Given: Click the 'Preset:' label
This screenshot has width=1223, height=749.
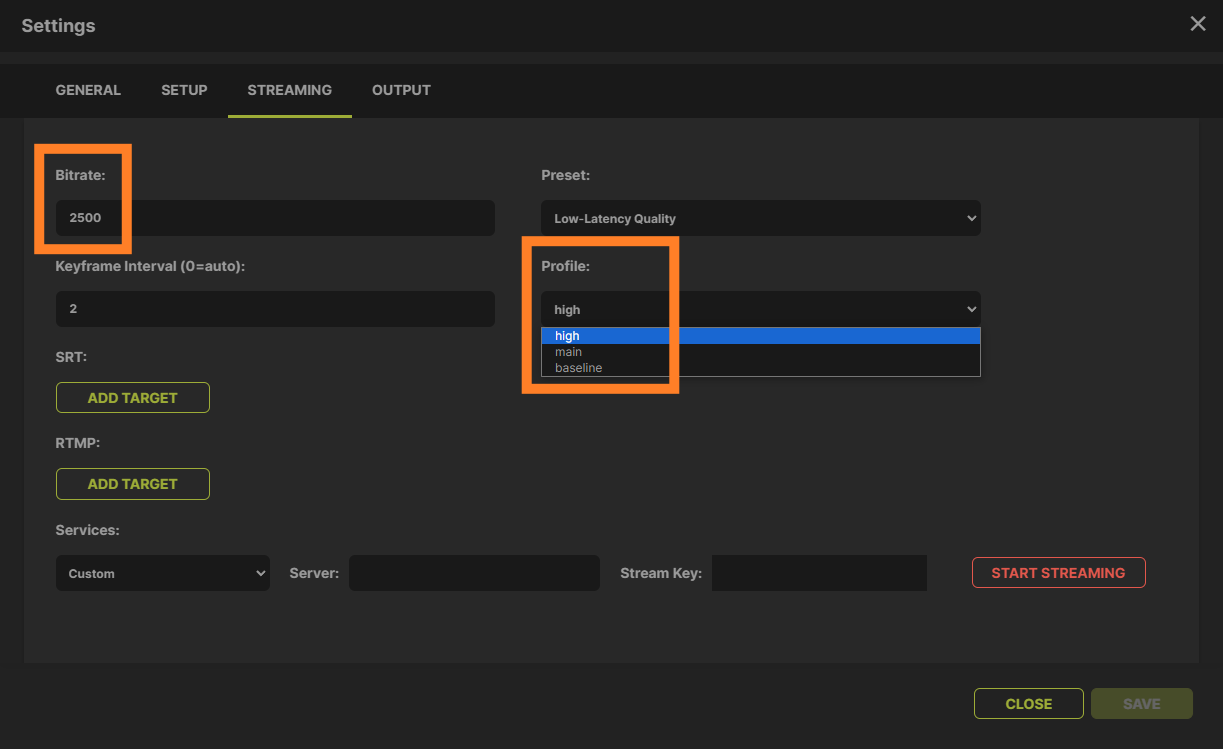Looking at the screenshot, I should [x=566, y=175].
